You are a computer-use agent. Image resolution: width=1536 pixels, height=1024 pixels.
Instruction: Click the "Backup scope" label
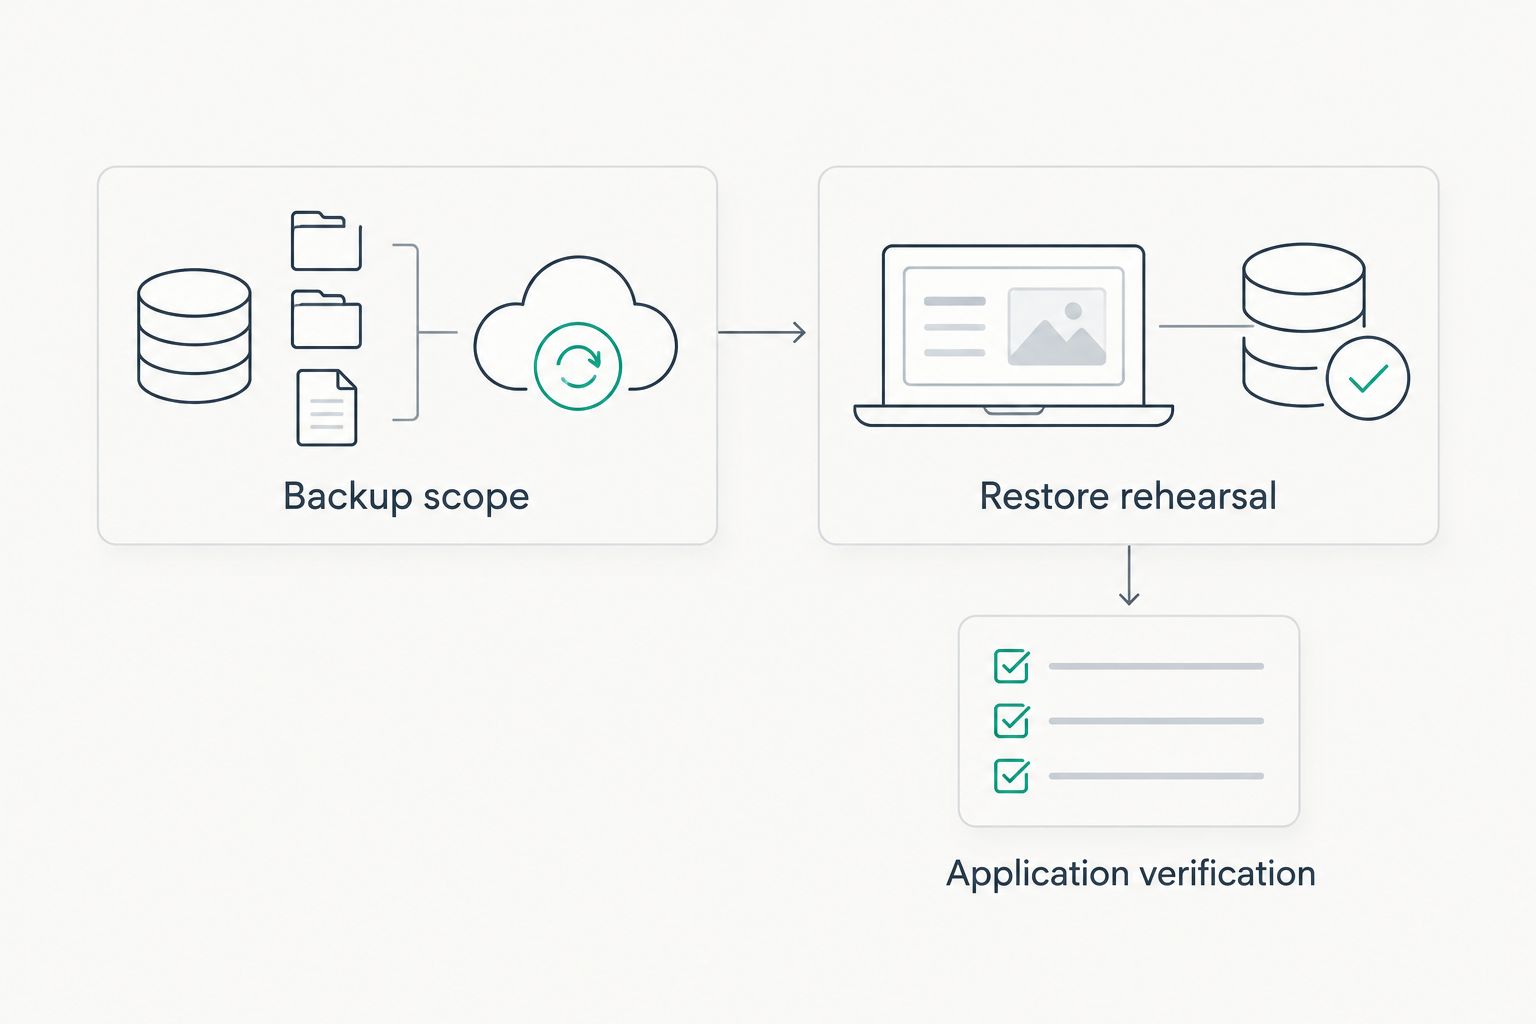point(406,497)
